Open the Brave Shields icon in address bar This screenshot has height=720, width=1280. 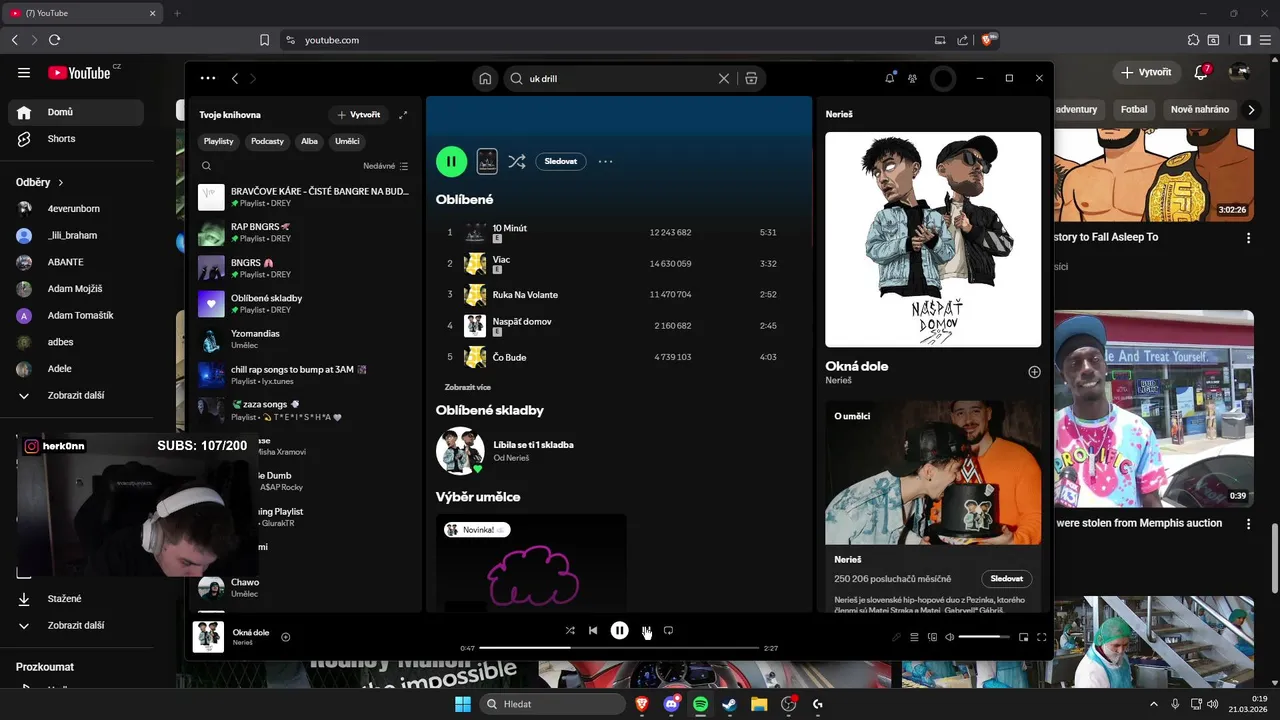click(988, 40)
